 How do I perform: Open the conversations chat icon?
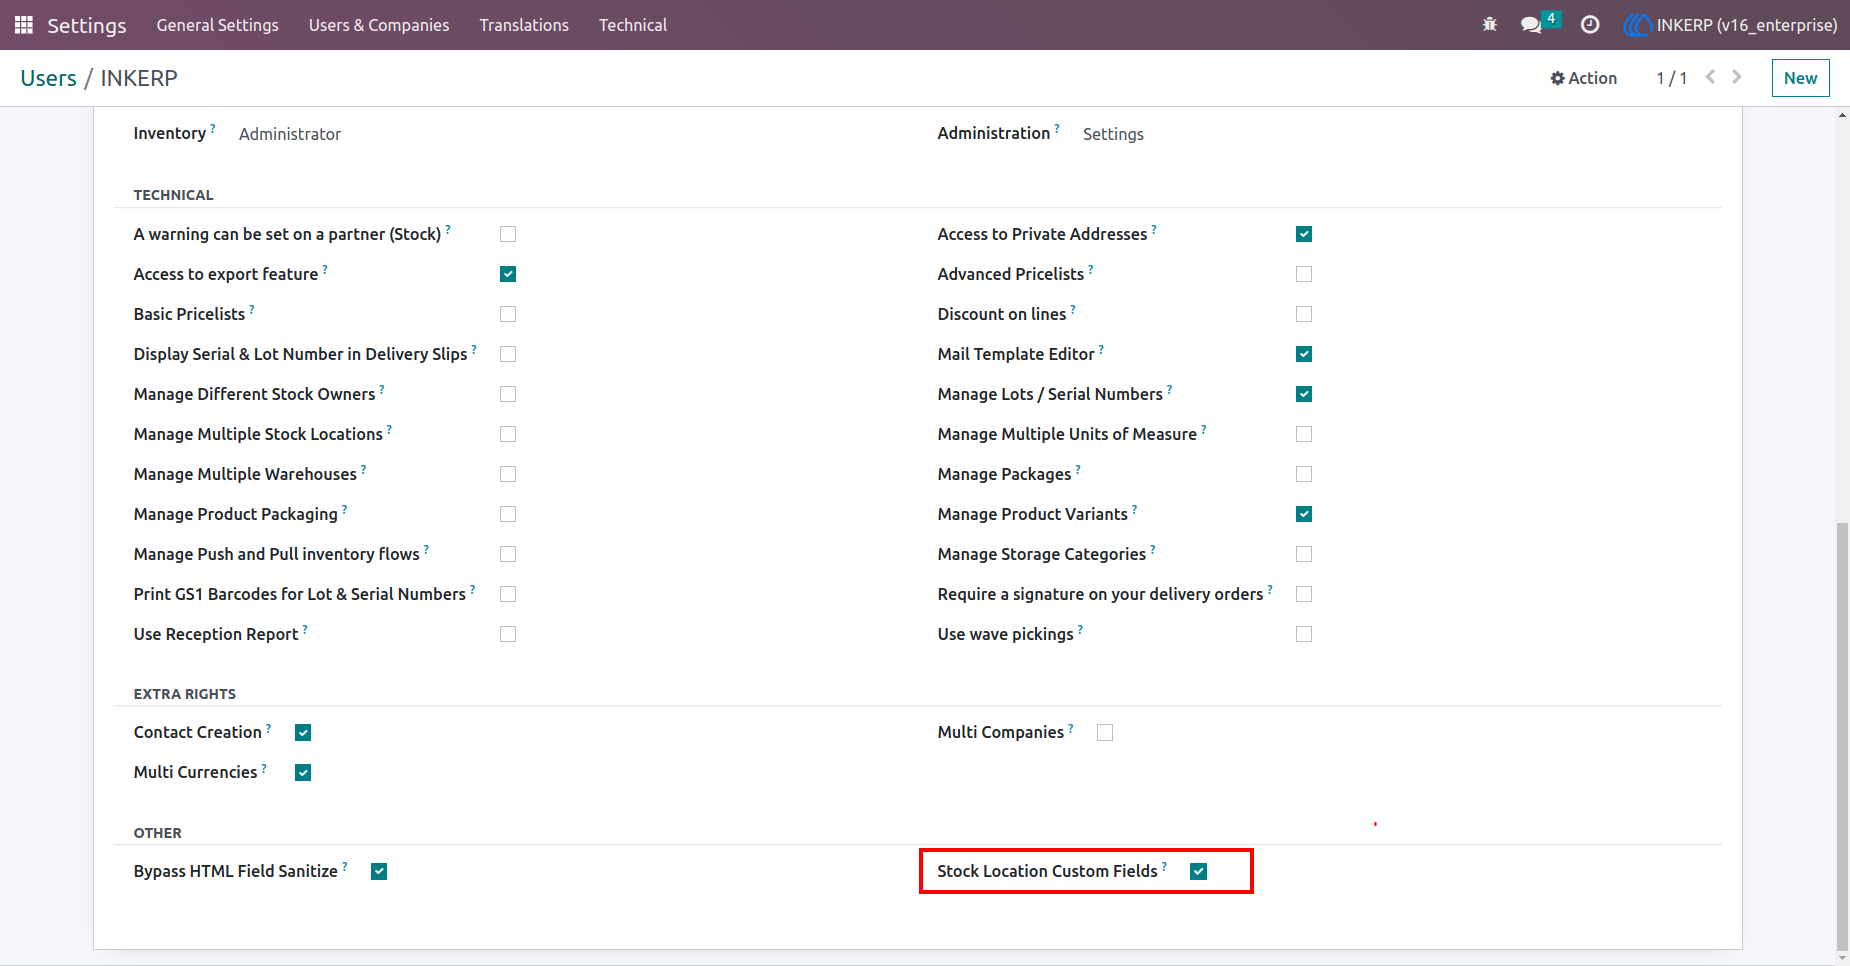point(1531,25)
